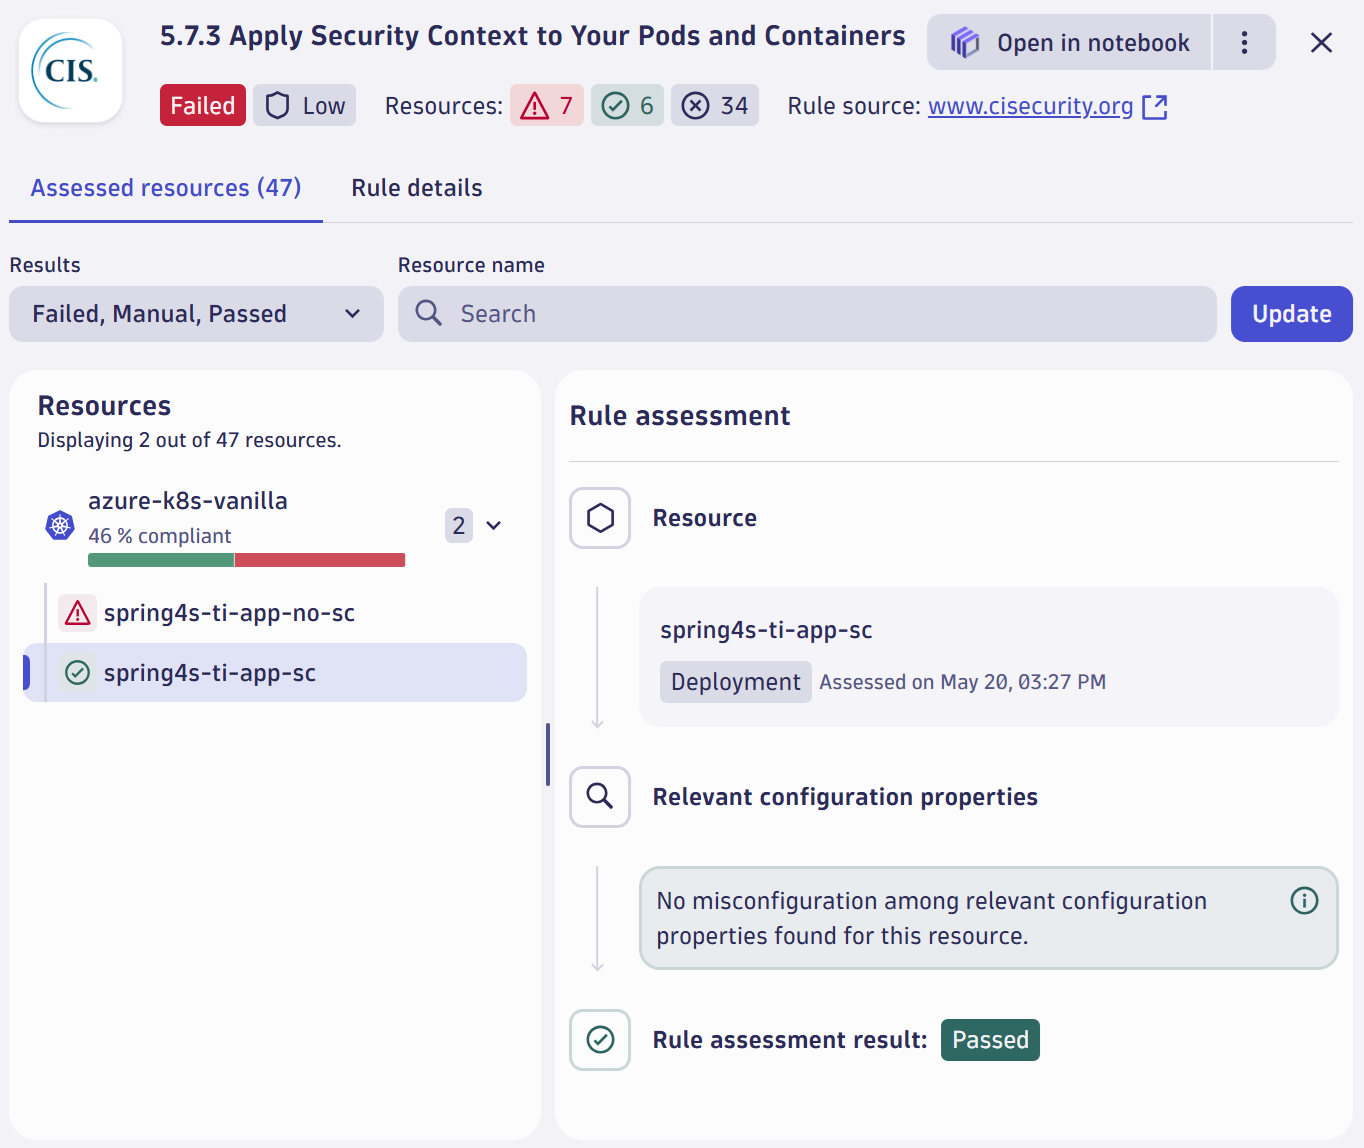Select the Failed status badge
Image resolution: width=1364 pixels, height=1148 pixels.
pos(202,104)
